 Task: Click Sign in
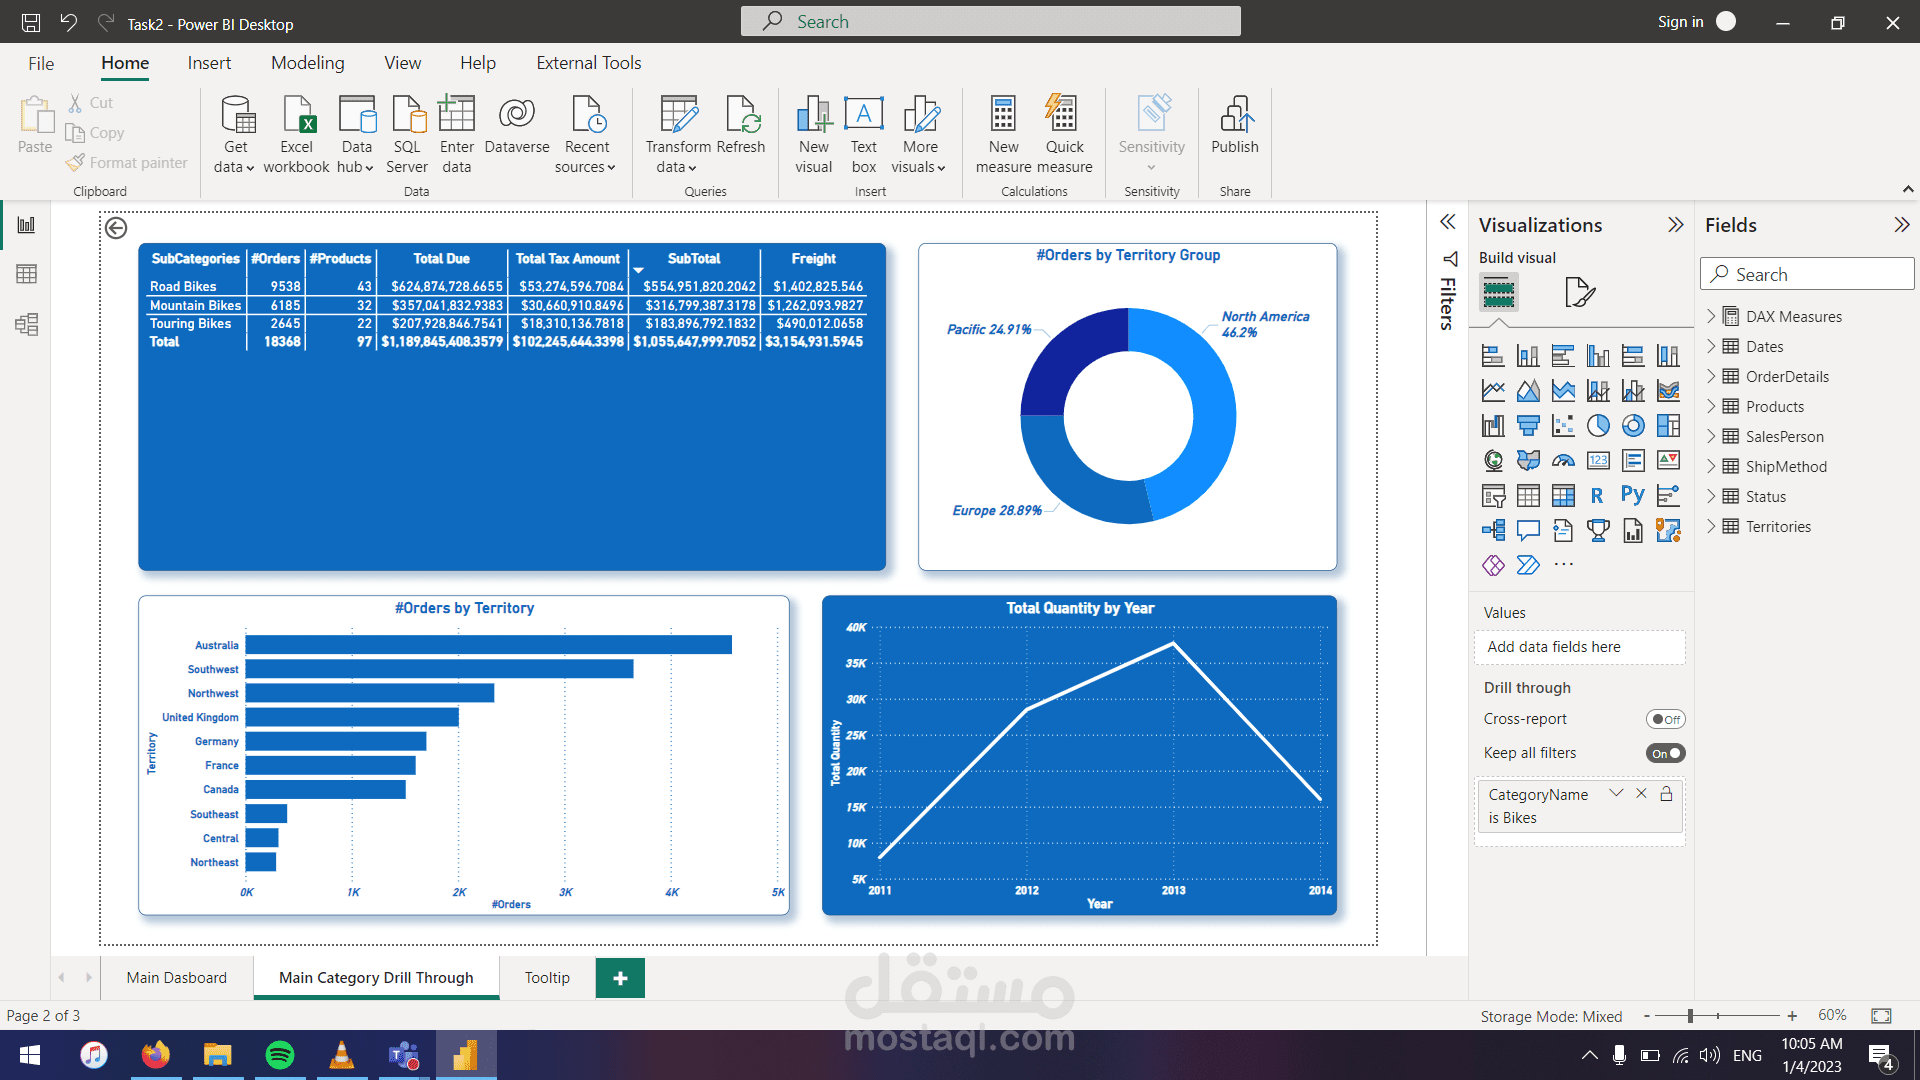pyautogui.click(x=1680, y=22)
